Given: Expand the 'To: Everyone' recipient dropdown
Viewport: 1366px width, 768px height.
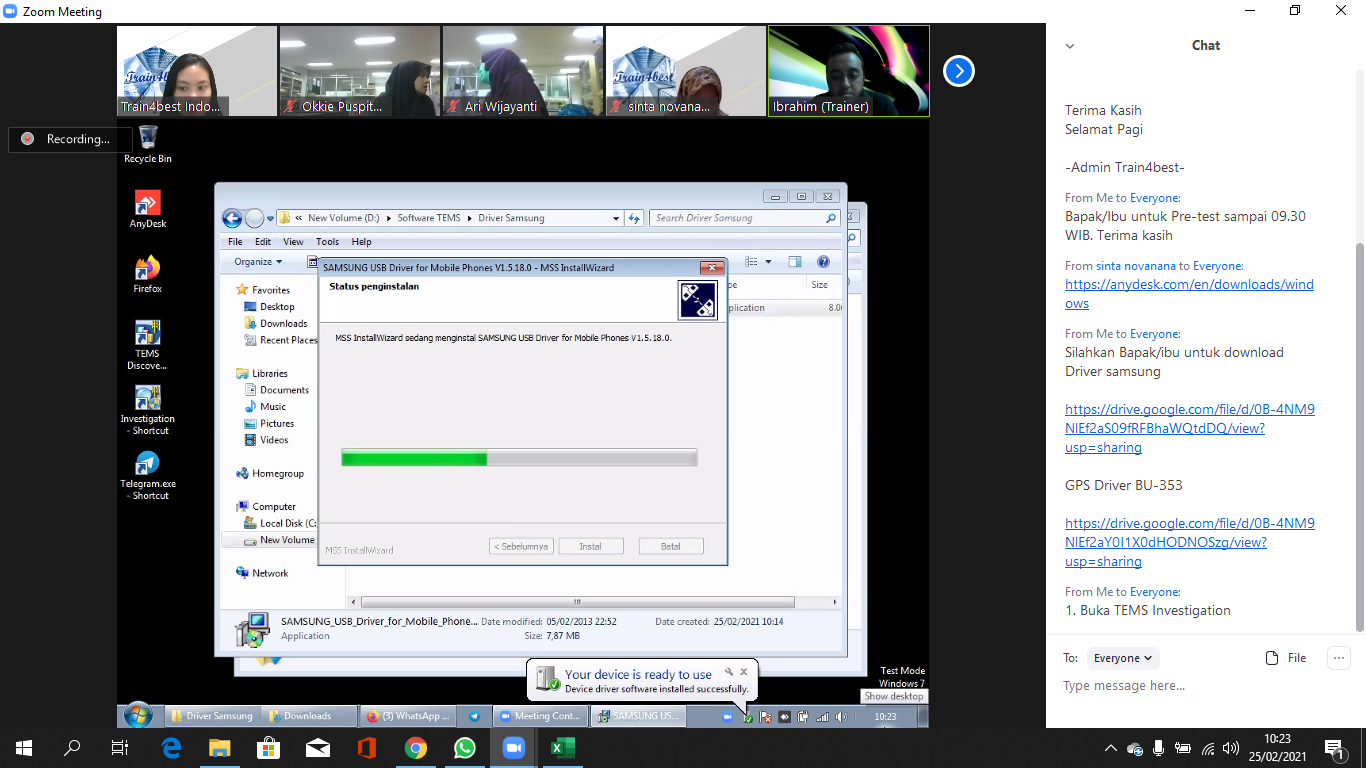Looking at the screenshot, I should coord(1122,658).
